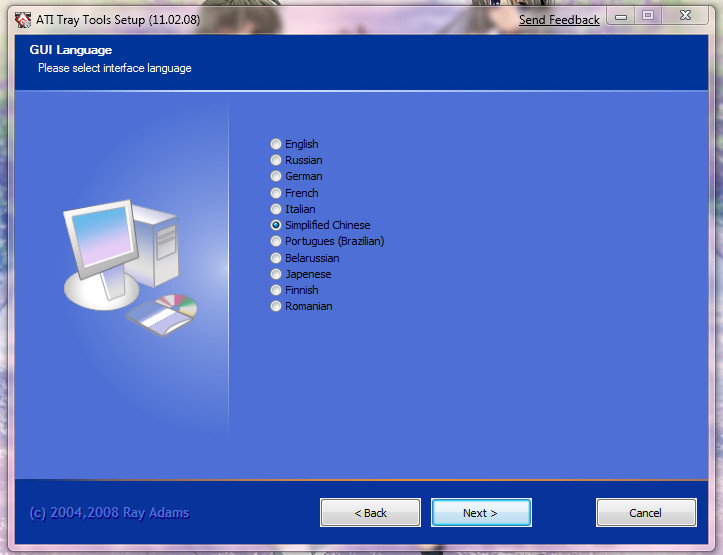This screenshot has height=555, width=723.
Task: Choose the German radio button
Action: pyautogui.click(x=296, y=177)
